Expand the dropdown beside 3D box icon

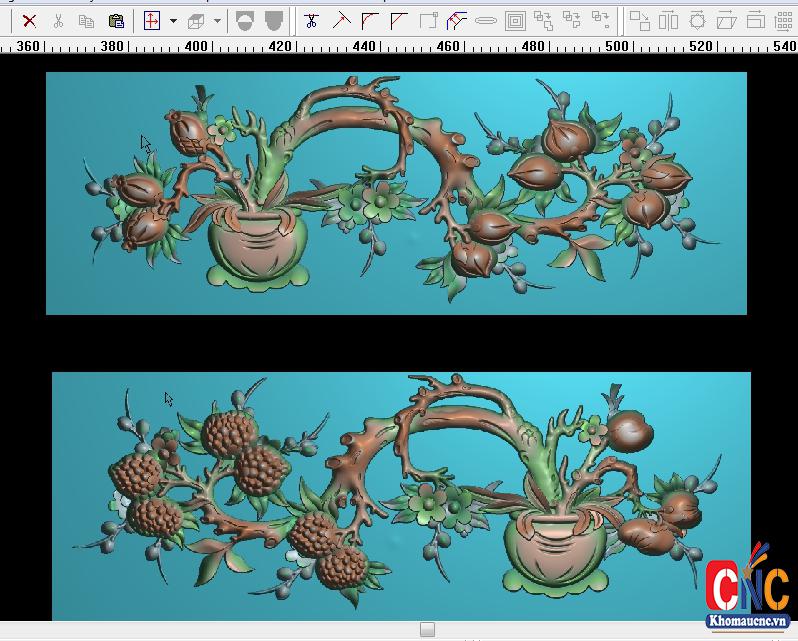click(x=217, y=20)
